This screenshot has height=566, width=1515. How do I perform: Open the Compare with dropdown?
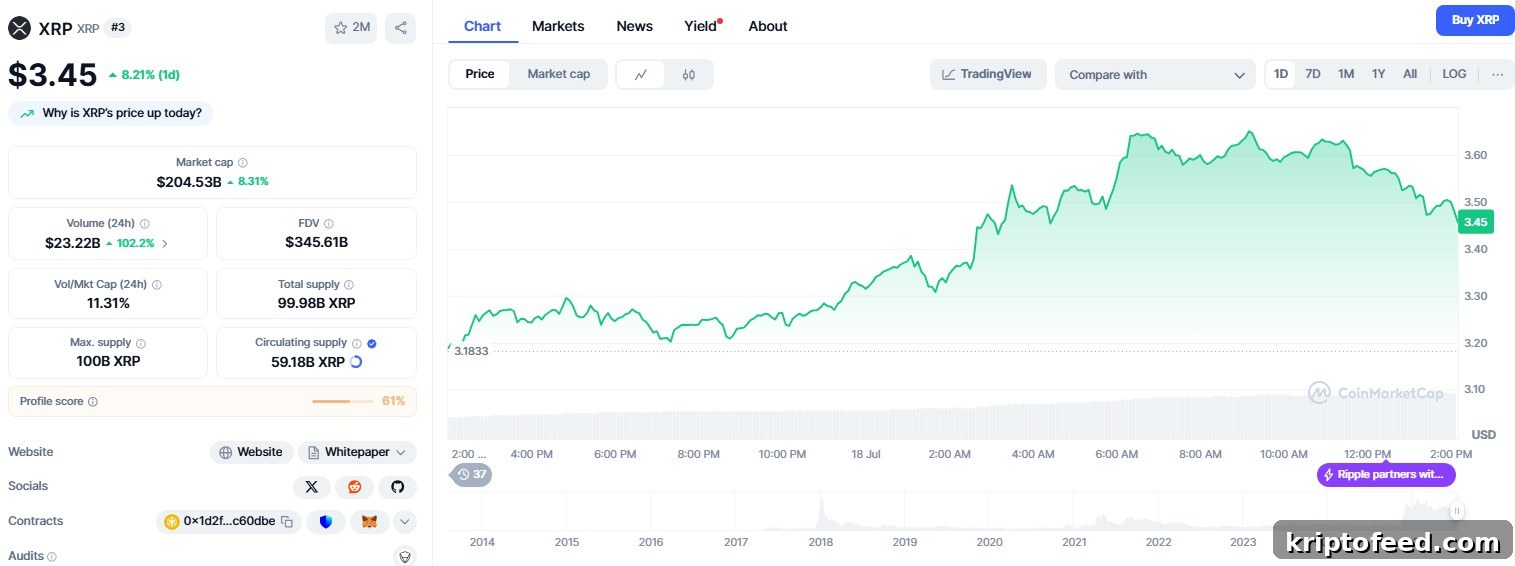pyautogui.click(x=1155, y=75)
